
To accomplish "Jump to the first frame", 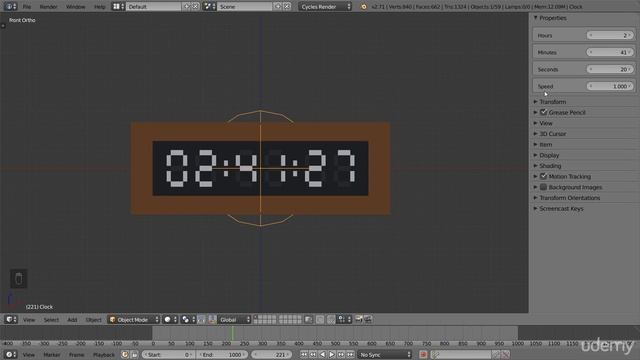I will click(x=304, y=355).
